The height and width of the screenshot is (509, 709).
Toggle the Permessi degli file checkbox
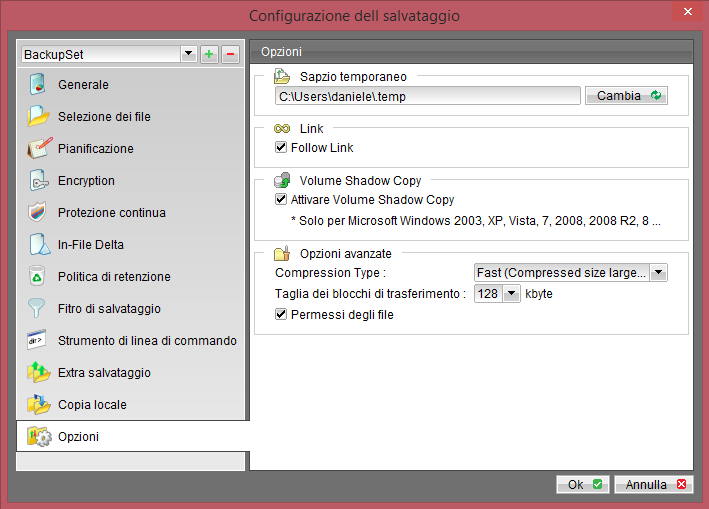click(281, 314)
